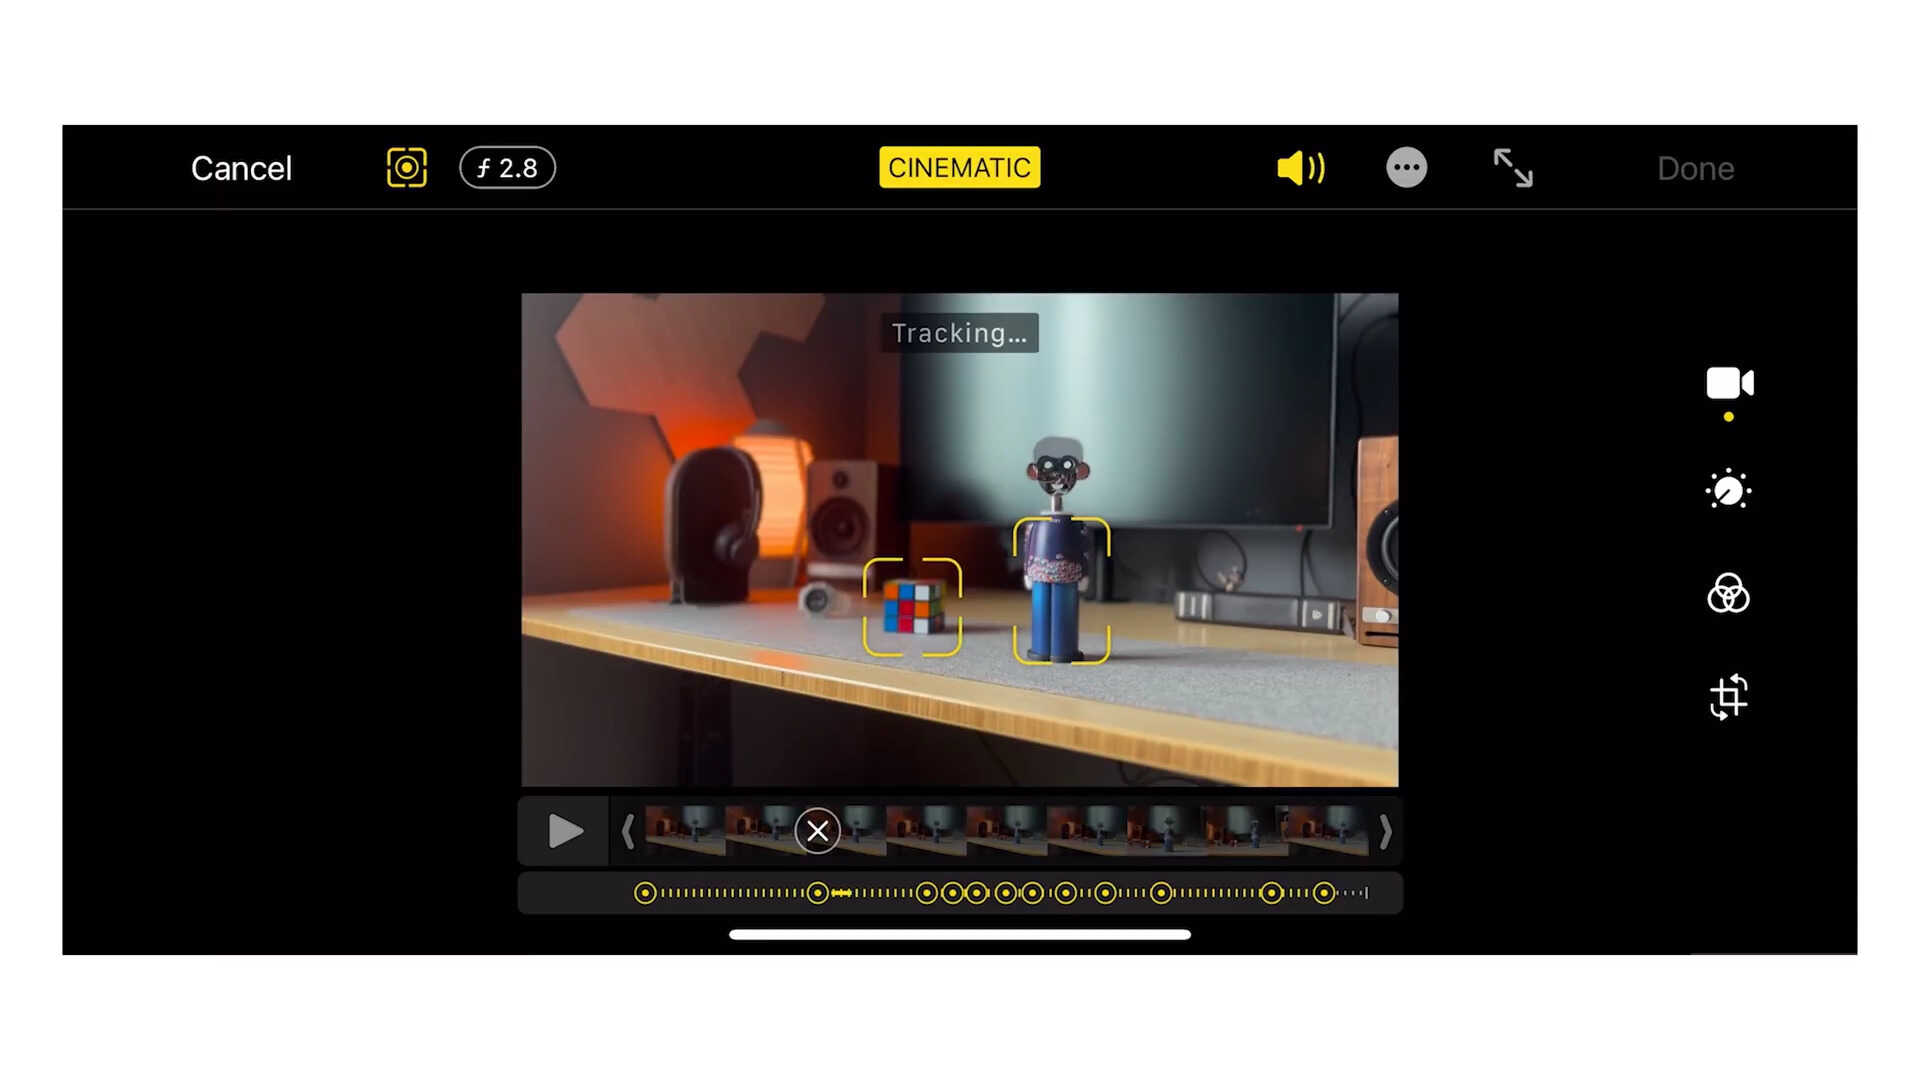Viewport: 1920px width, 1080px height.
Task: Tap the figurine body focus box
Action: coord(1061,590)
